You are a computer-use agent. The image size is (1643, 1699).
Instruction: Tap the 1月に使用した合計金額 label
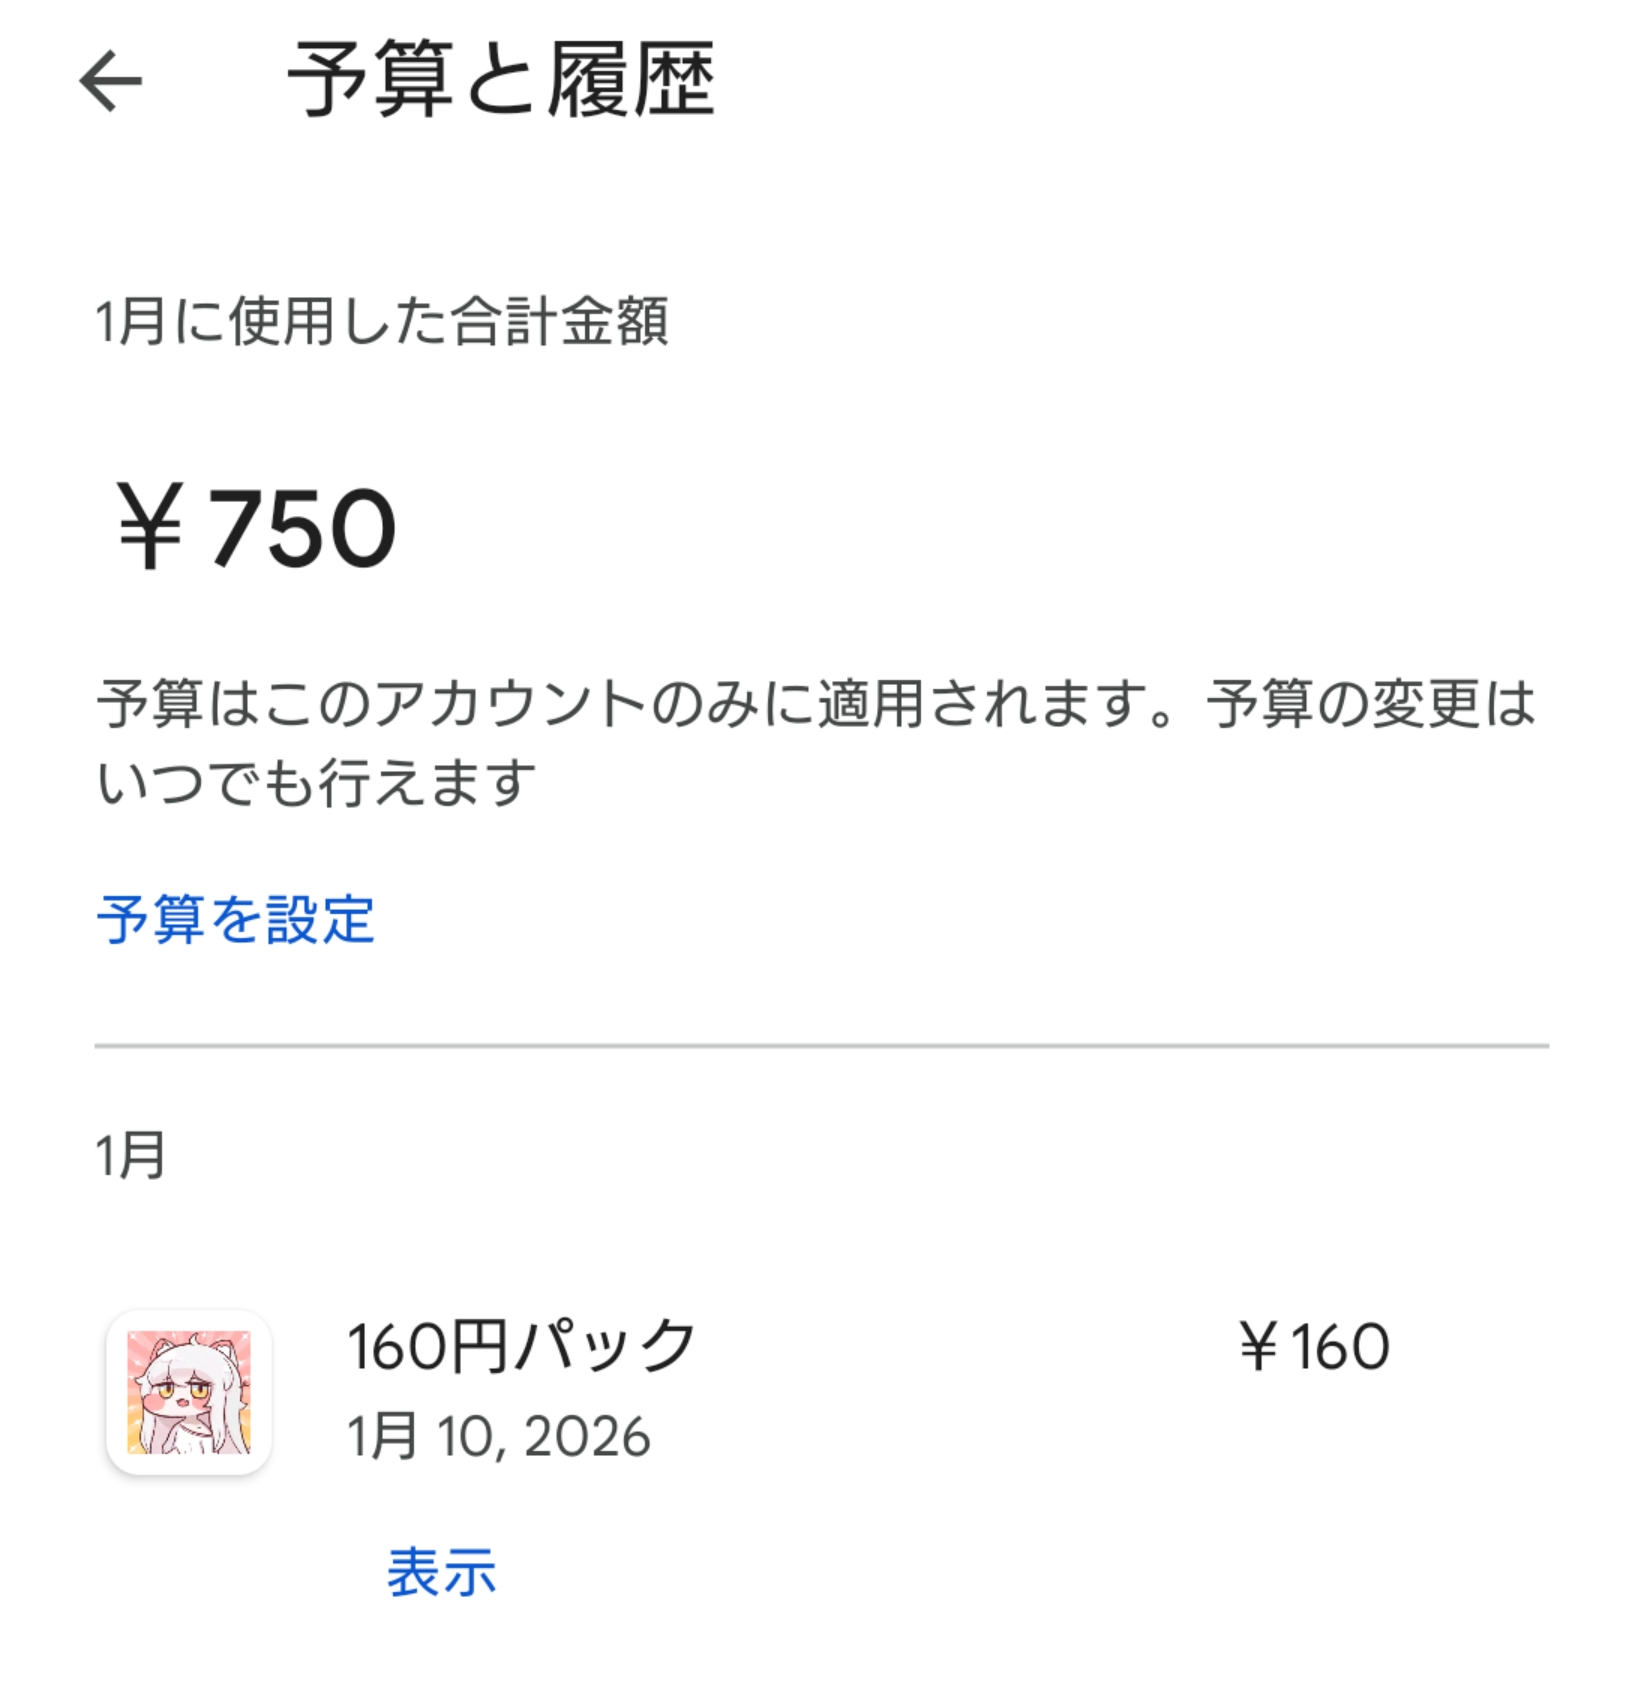coord(381,321)
